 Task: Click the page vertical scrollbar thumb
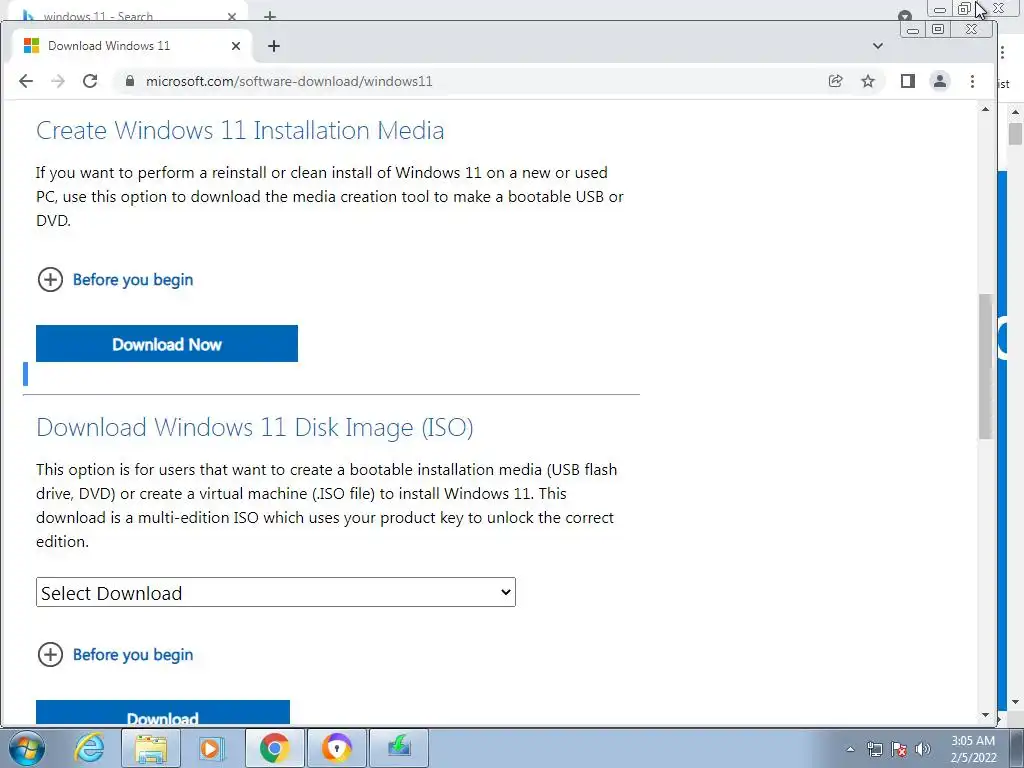[x=985, y=366]
